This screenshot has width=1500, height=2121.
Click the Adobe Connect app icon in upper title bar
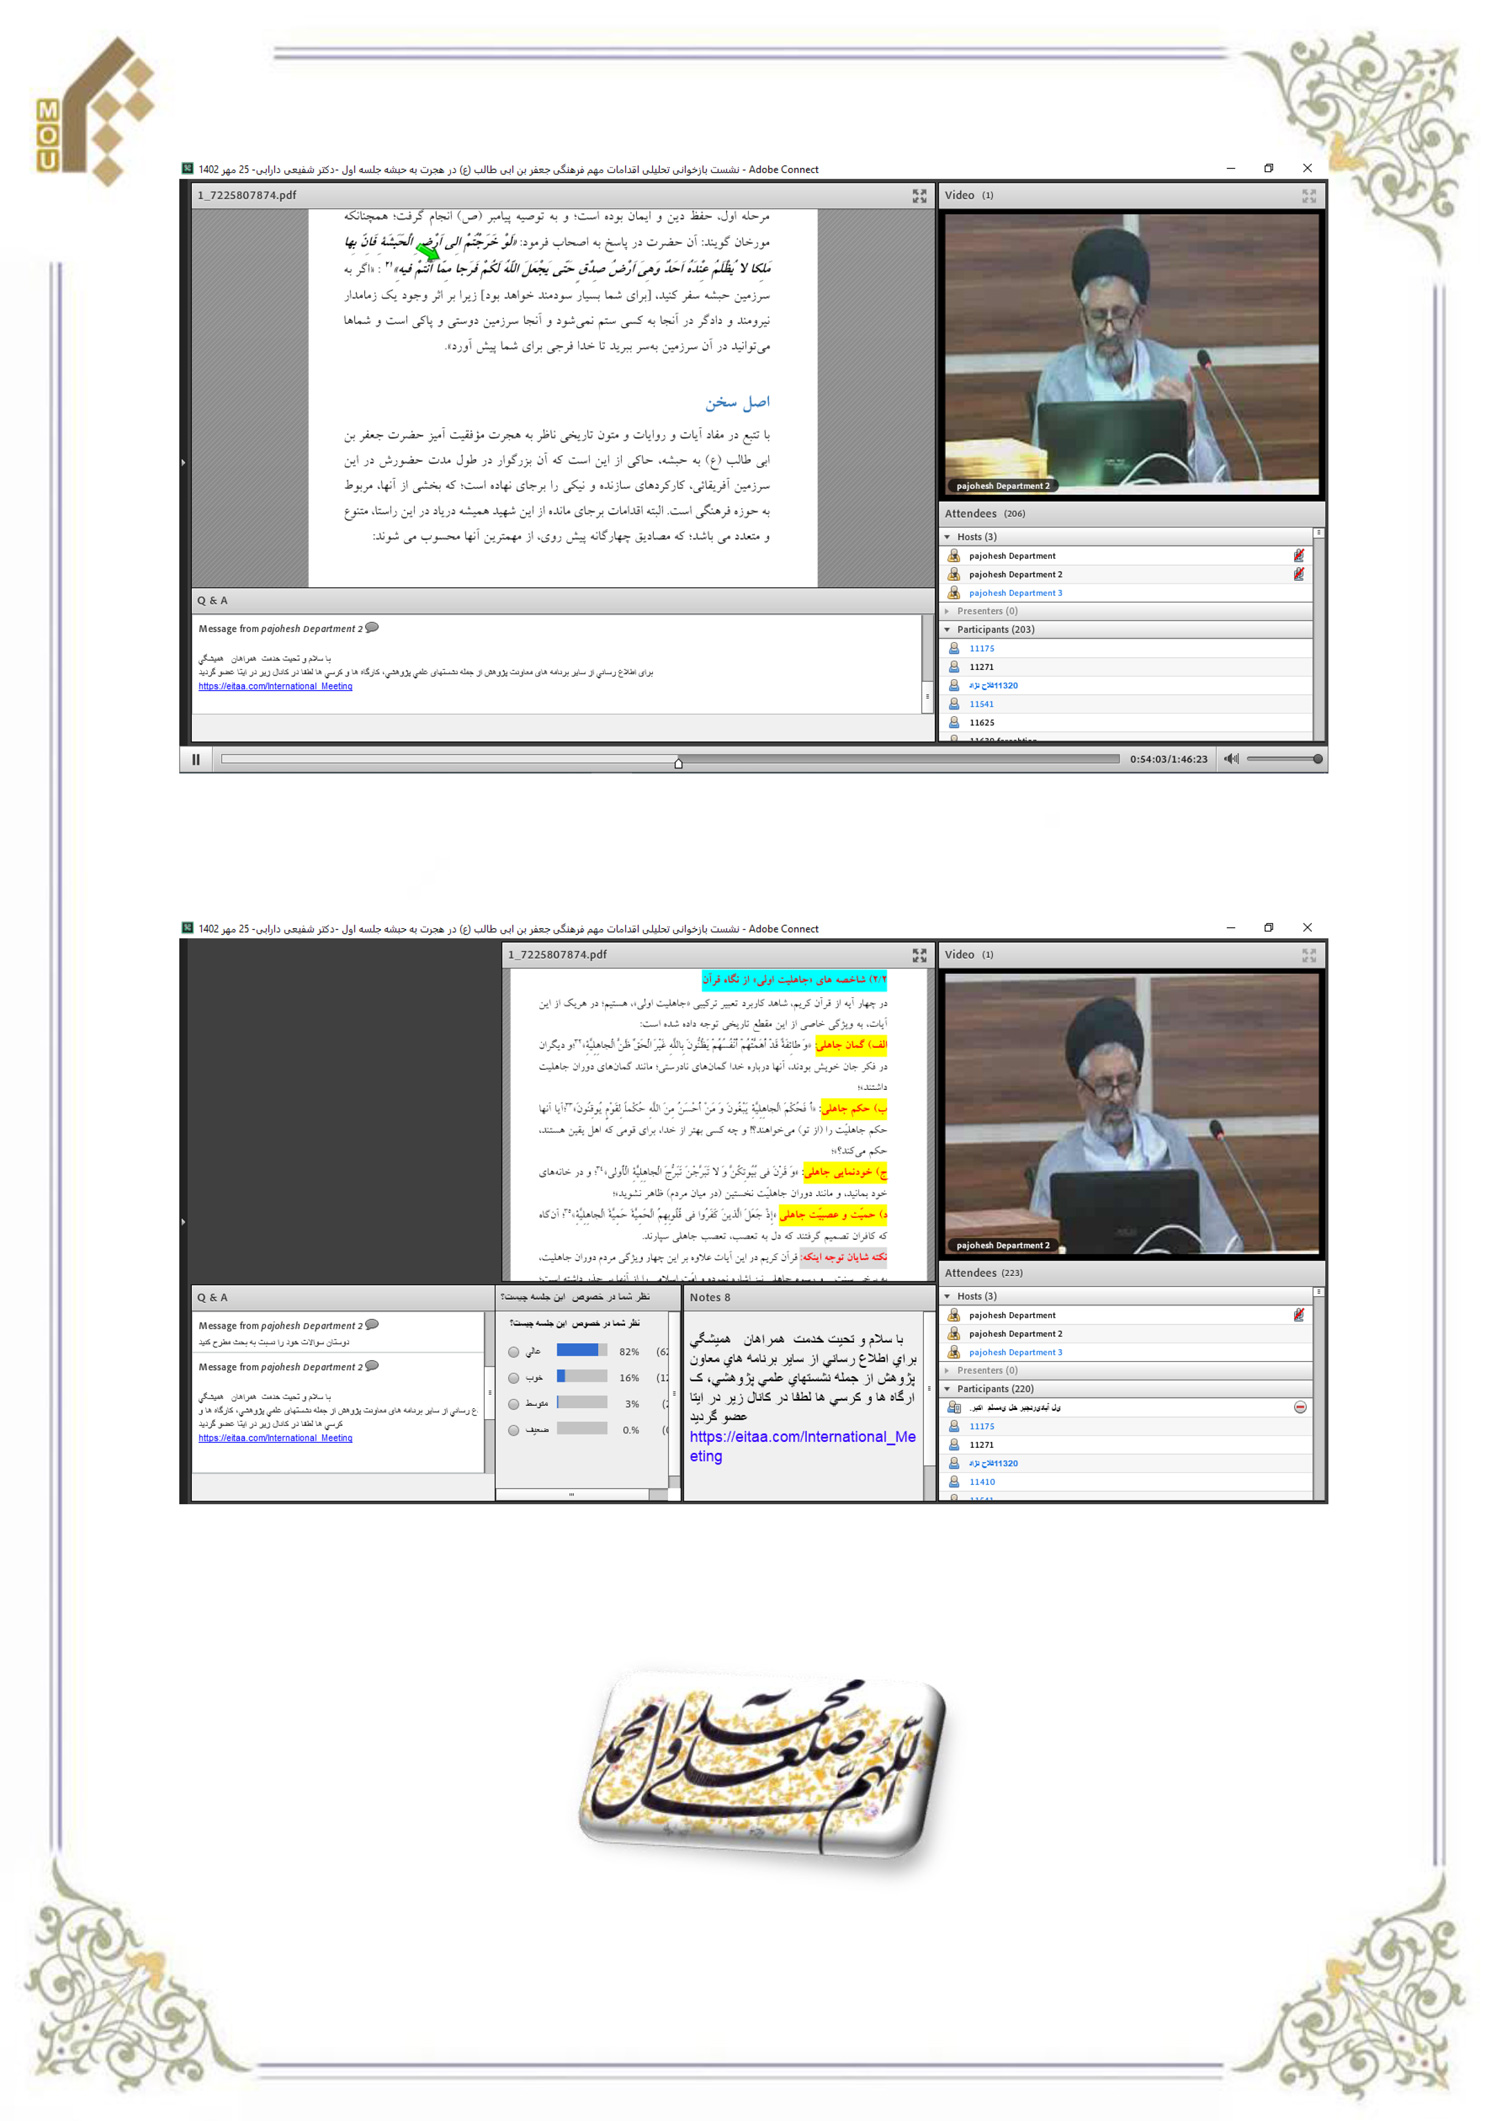click(x=187, y=169)
